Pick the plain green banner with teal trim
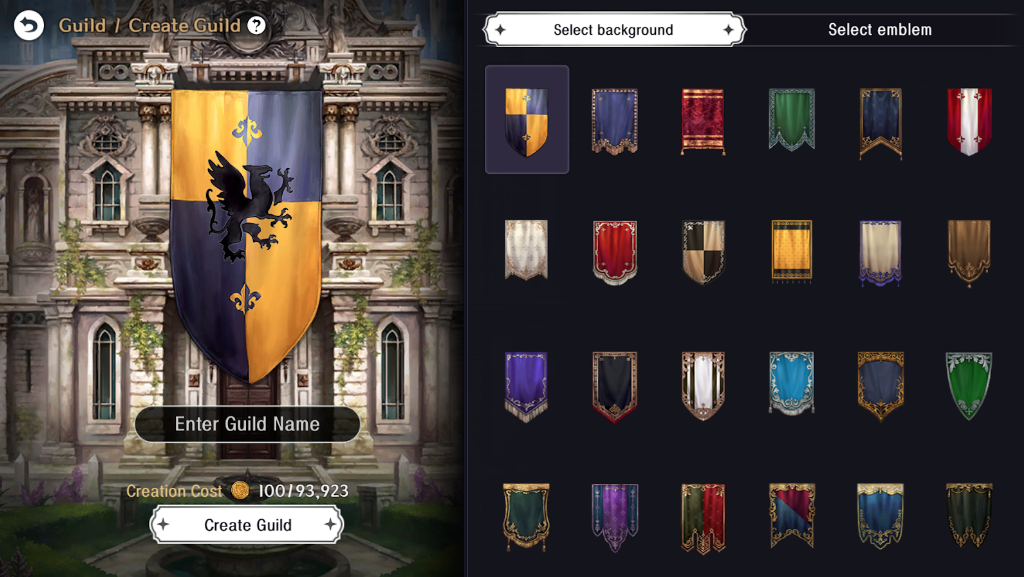This screenshot has width=1024, height=577. (792, 119)
